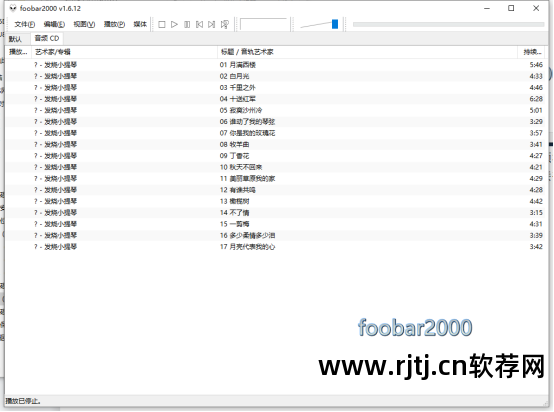Click the 3:15 duration cell
This screenshot has height=412, width=554.
coord(536,212)
